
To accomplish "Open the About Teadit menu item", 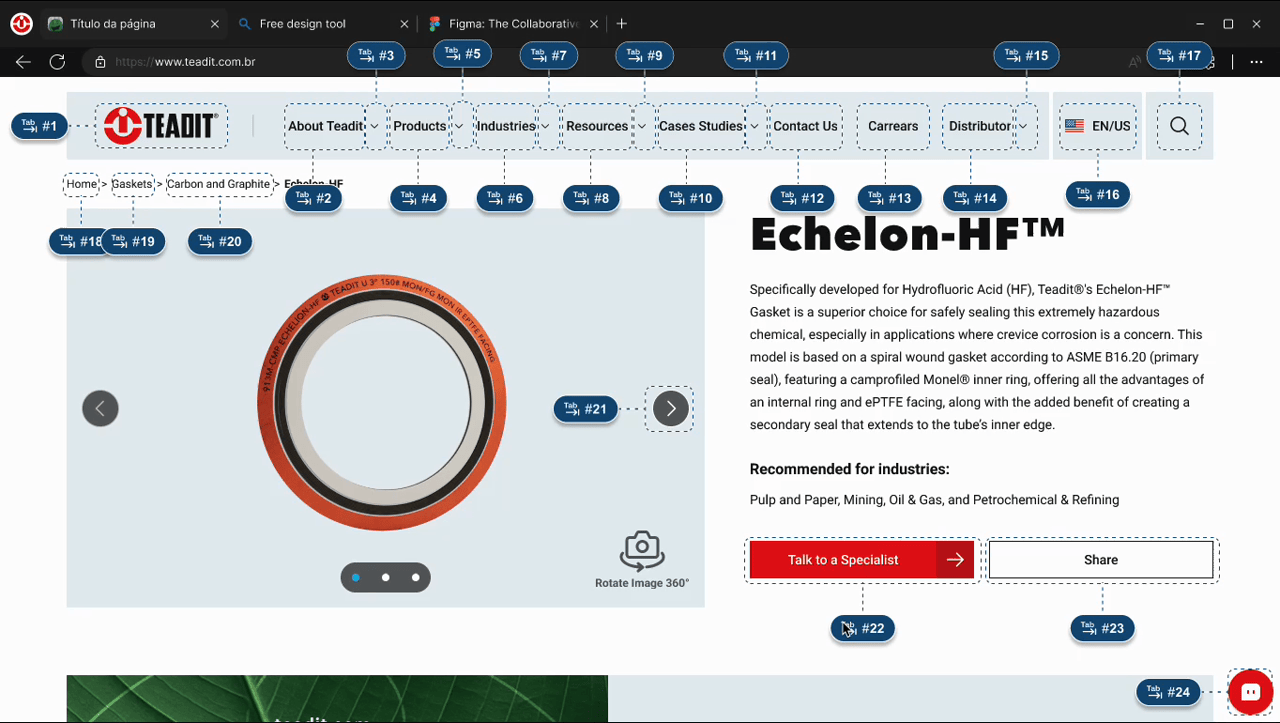I will tap(326, 126).
